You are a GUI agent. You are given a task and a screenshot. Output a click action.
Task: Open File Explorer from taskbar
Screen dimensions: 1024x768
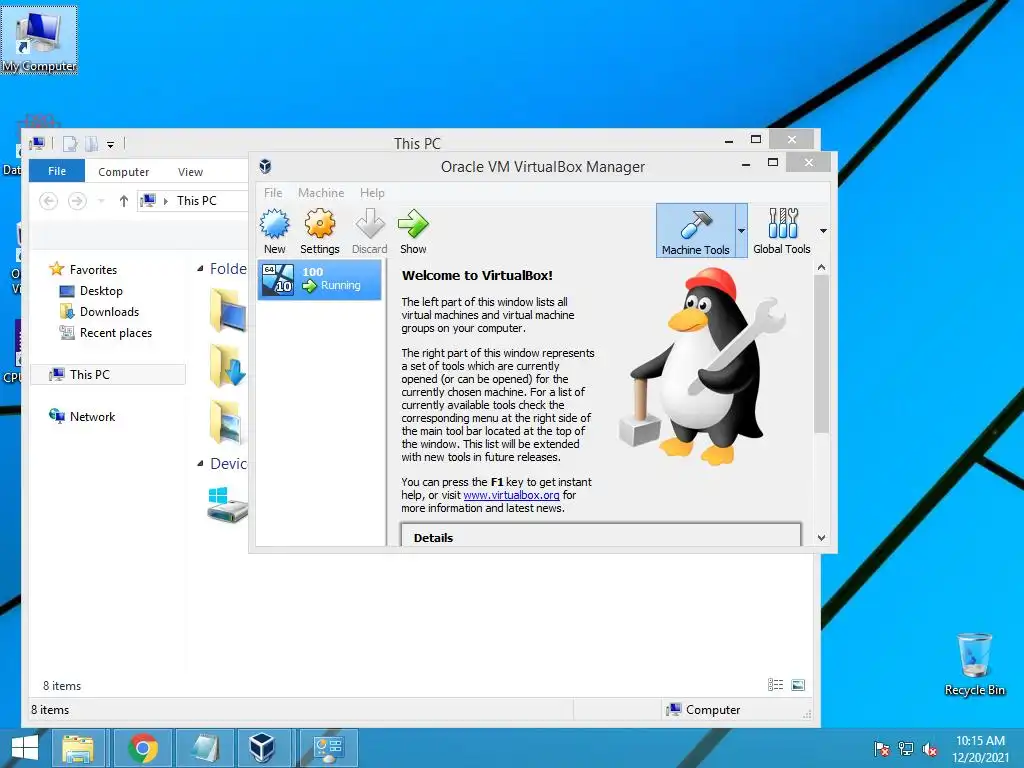coord(78,748)
